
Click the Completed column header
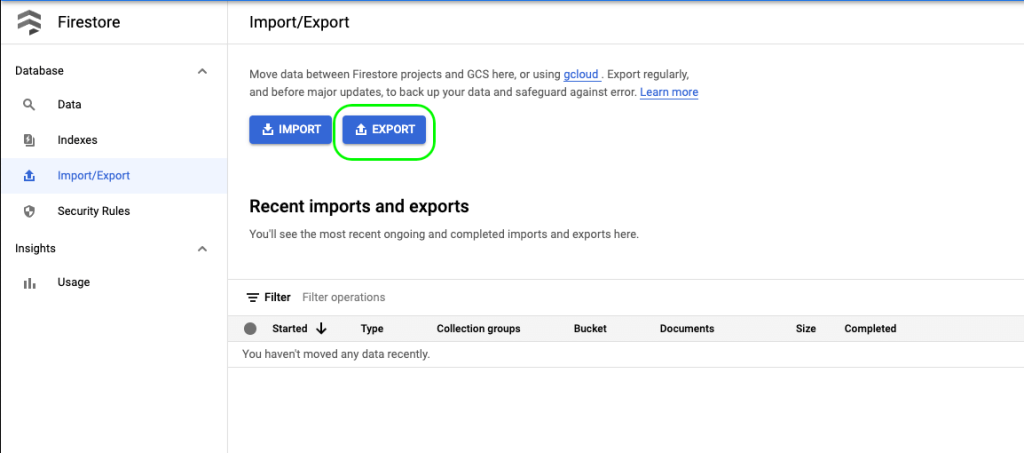(870, 328)
